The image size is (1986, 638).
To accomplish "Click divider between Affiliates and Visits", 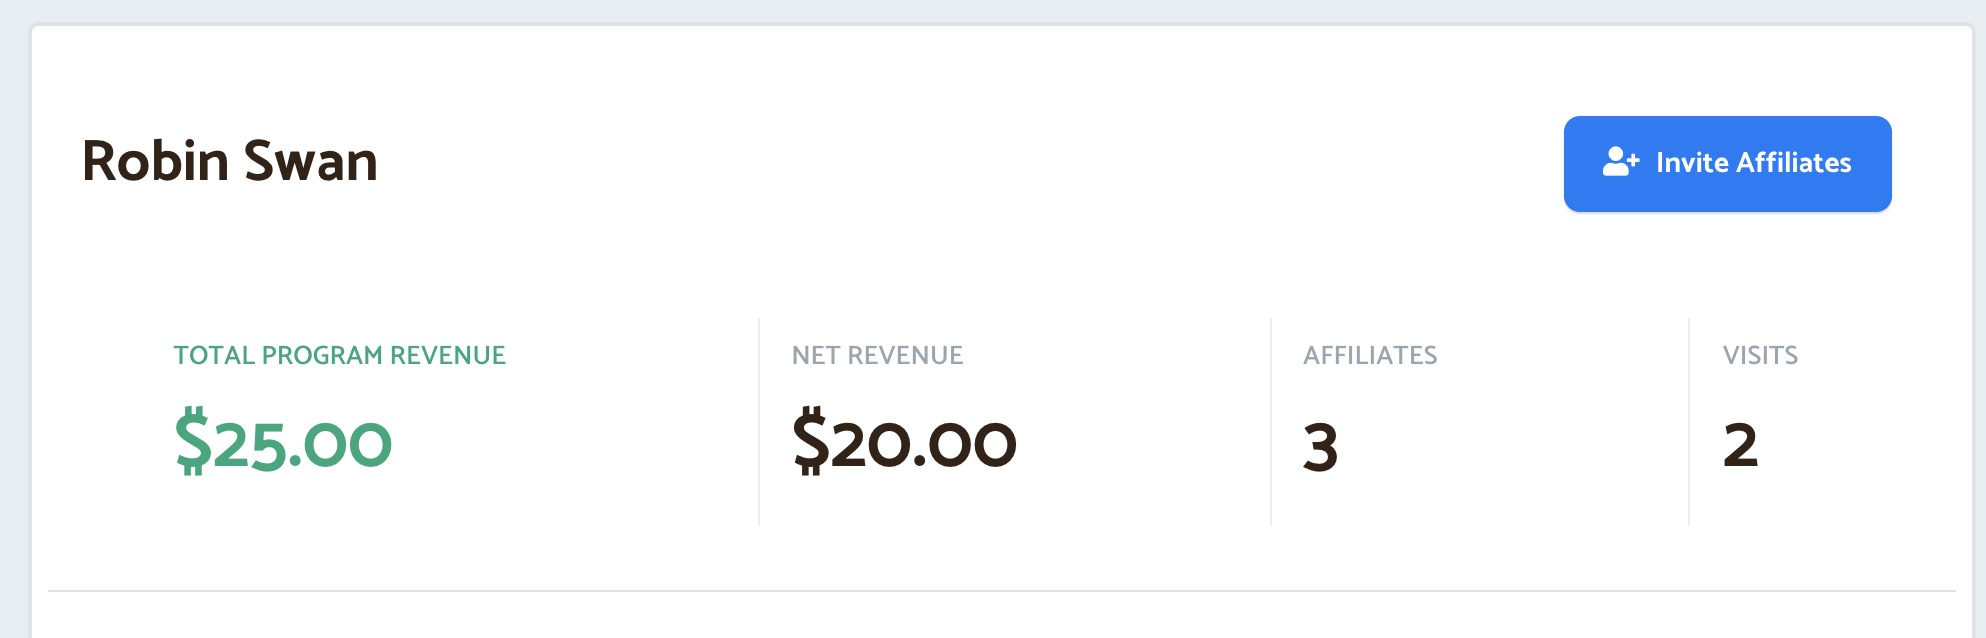I will coord(1689,421).
